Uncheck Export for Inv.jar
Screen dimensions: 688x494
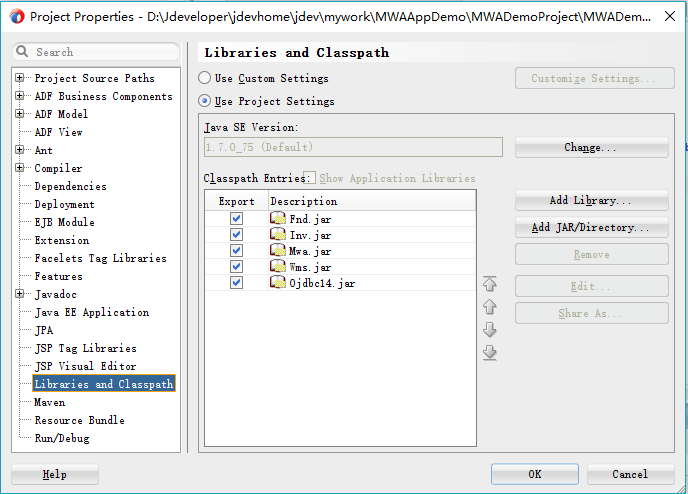(x=236, y=235)
